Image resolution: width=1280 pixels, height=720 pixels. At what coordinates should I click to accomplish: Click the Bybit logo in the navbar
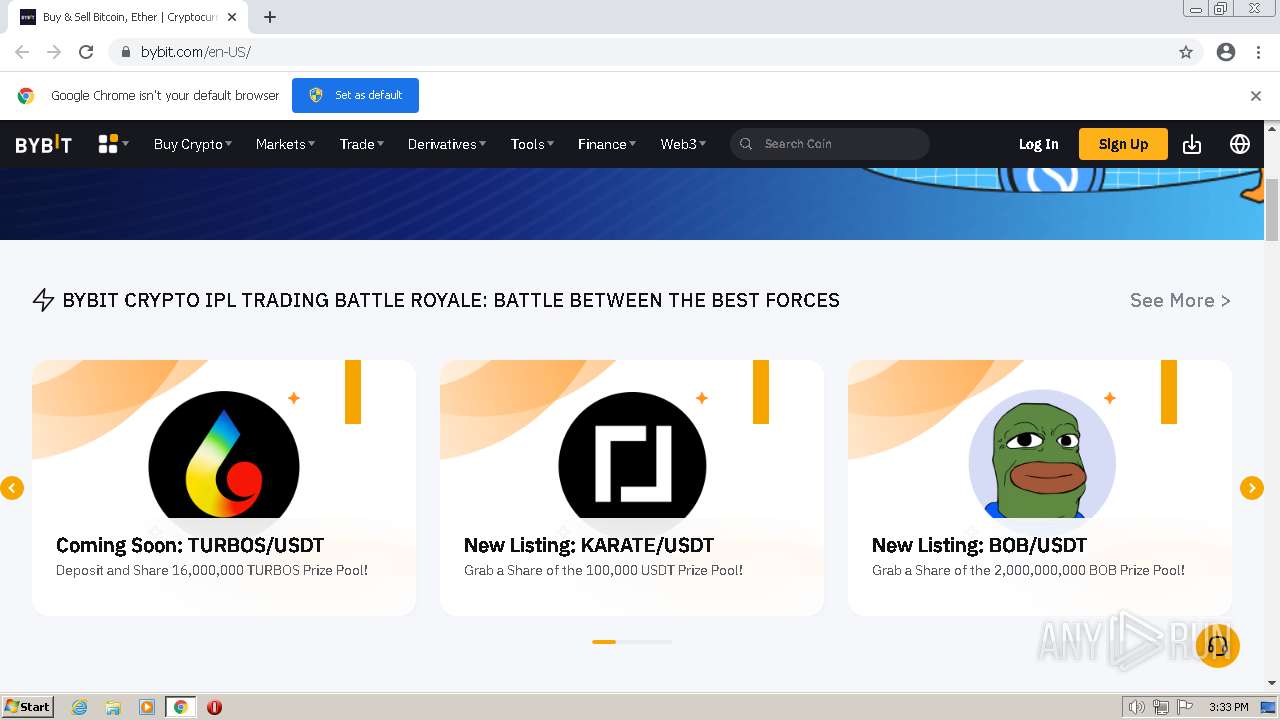[44, 144]
